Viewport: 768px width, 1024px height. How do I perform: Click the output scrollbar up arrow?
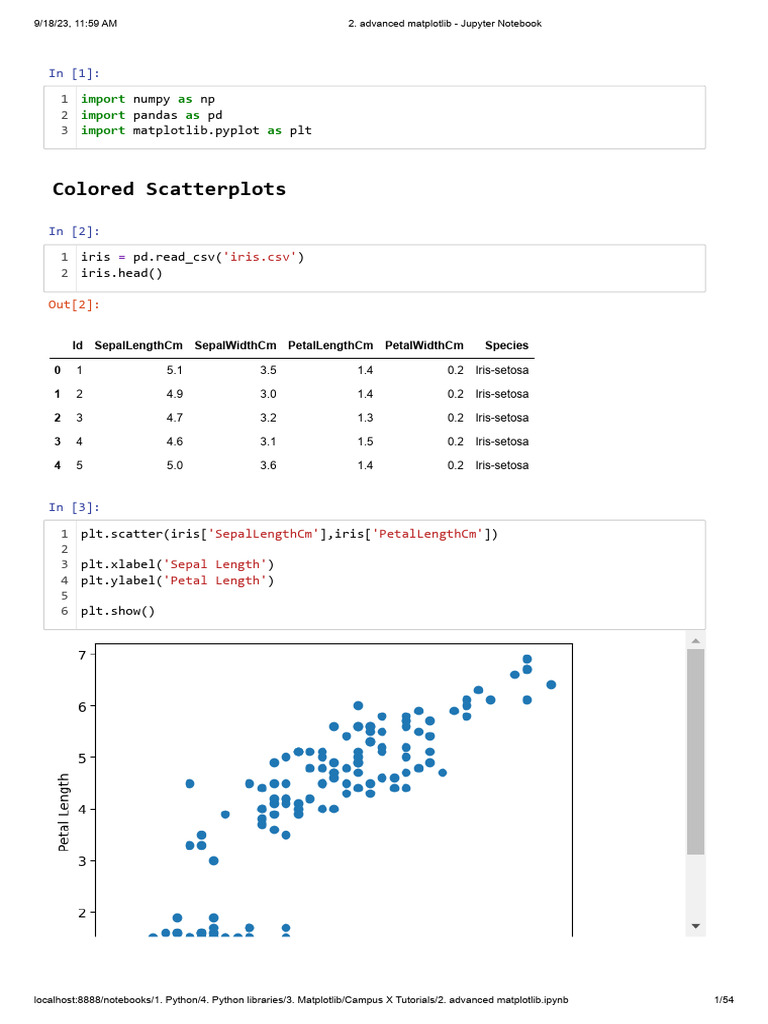click(695, 639)
